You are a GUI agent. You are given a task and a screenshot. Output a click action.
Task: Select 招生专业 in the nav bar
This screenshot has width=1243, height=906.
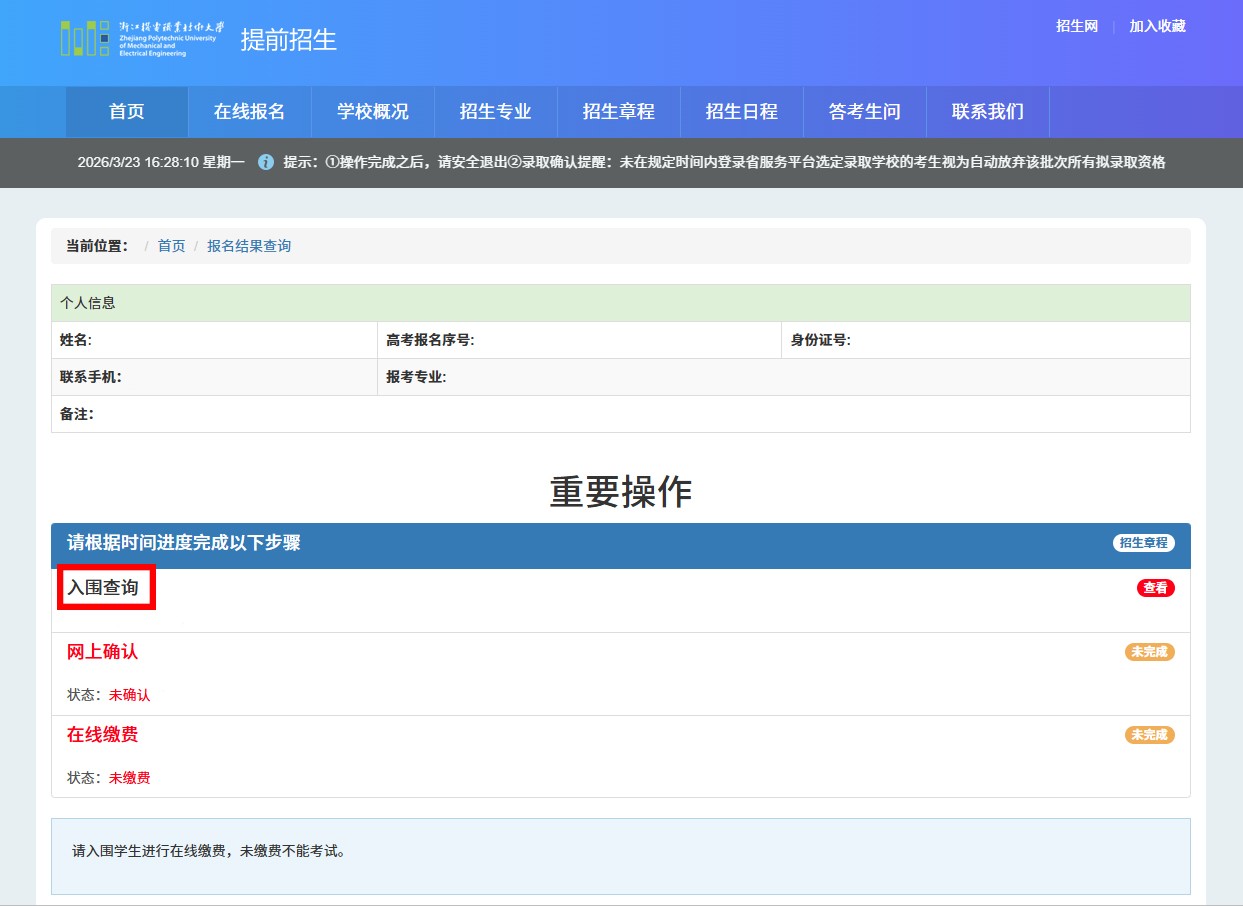[496, 112]
